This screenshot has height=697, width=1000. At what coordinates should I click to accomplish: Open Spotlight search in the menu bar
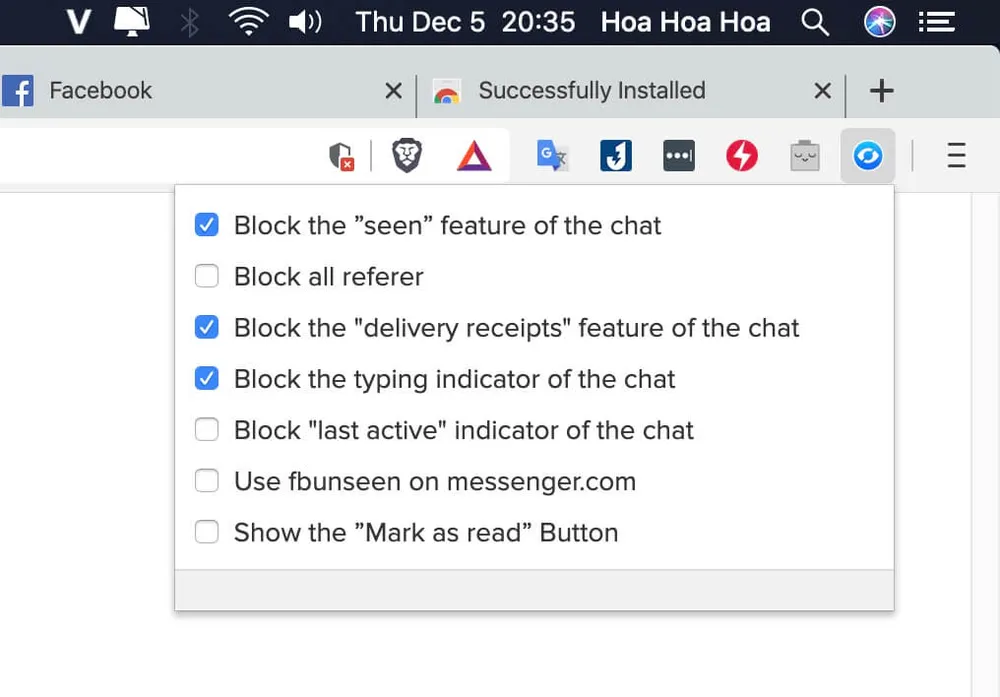pyautogui.click(x=816, y=22)
